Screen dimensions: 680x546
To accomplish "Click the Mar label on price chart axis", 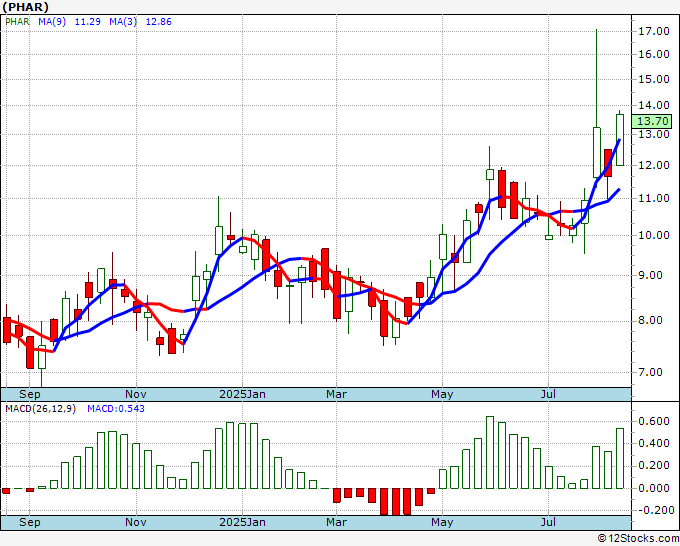I will [337, 394].
